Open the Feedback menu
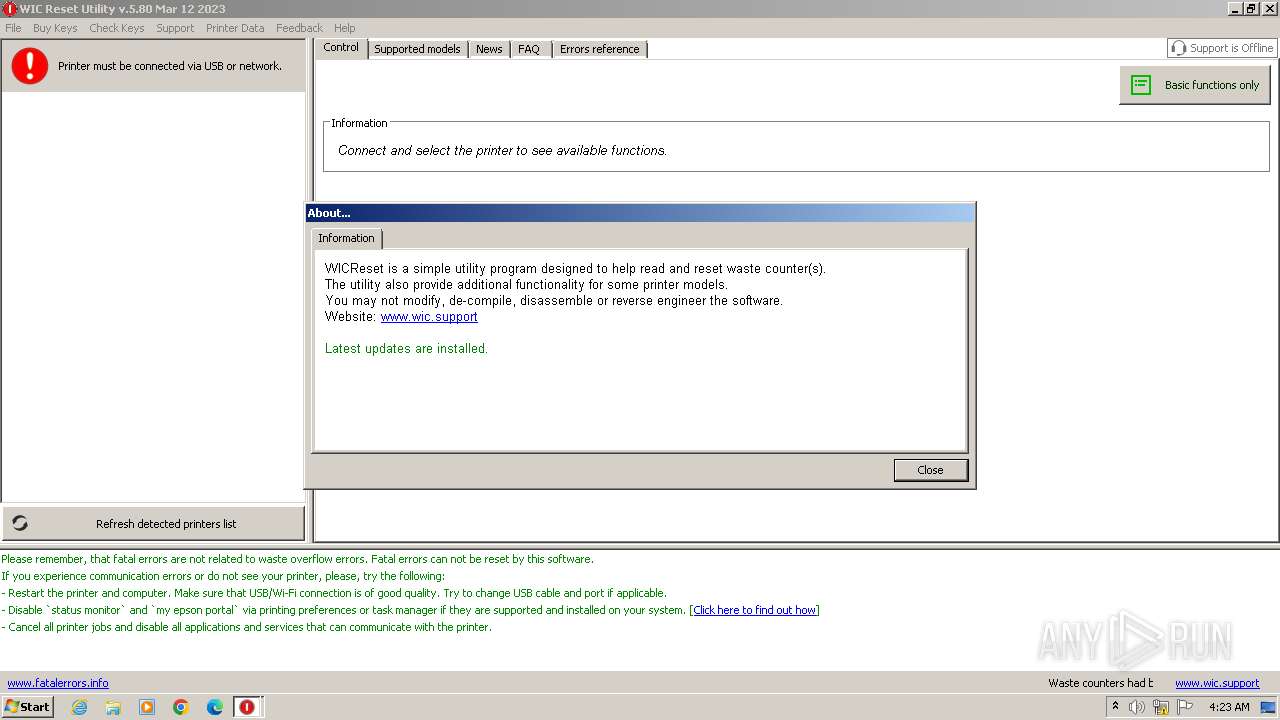Image resolution: width=1280 pixels, height=720 pixels. coord(299,28)
